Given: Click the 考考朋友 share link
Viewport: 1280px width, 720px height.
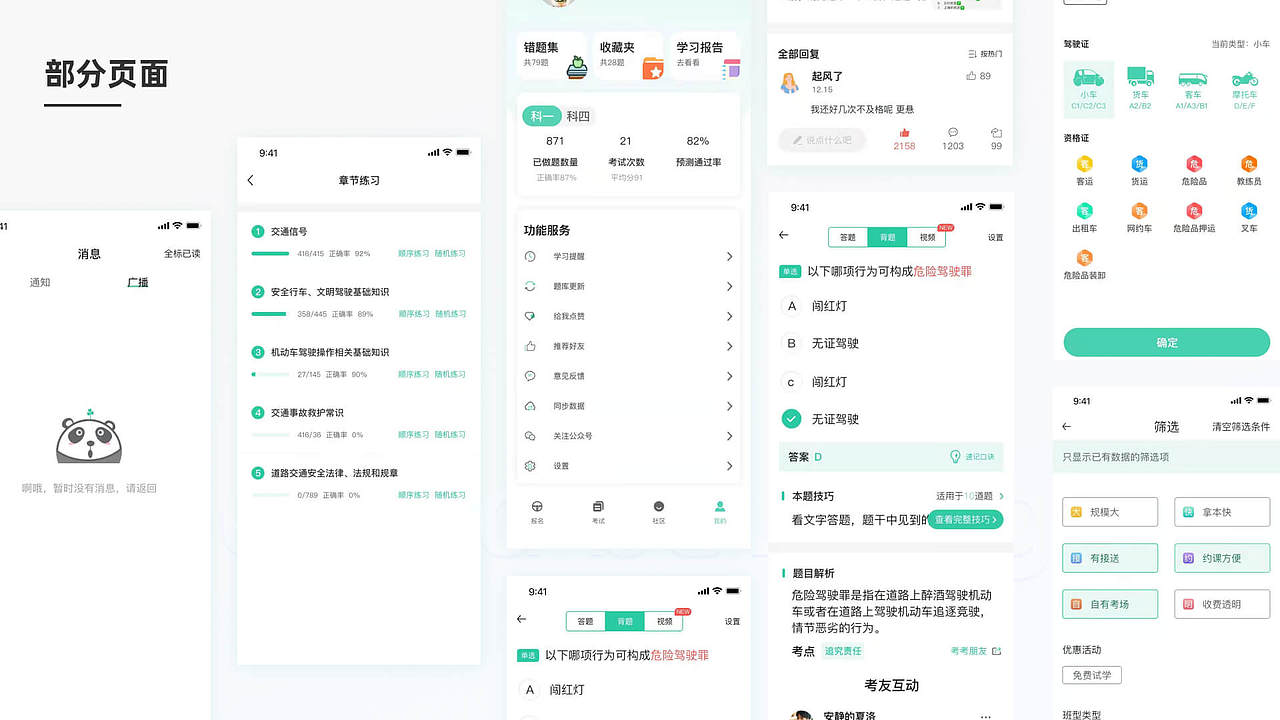Looking at the screenshot, I should [x=976, y=651].
